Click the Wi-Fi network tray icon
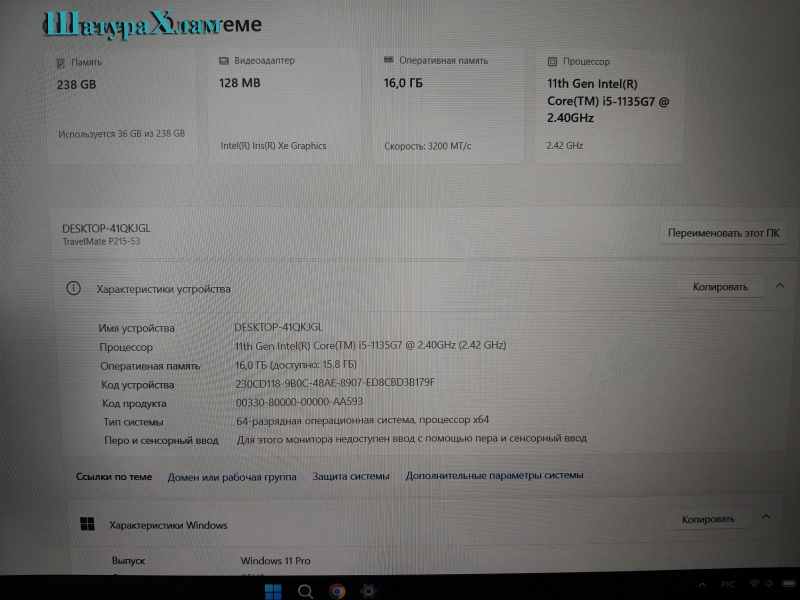Image resolution: width=800 pixels, height=600 pixels. pyautogui.click(x=754, y=584)
